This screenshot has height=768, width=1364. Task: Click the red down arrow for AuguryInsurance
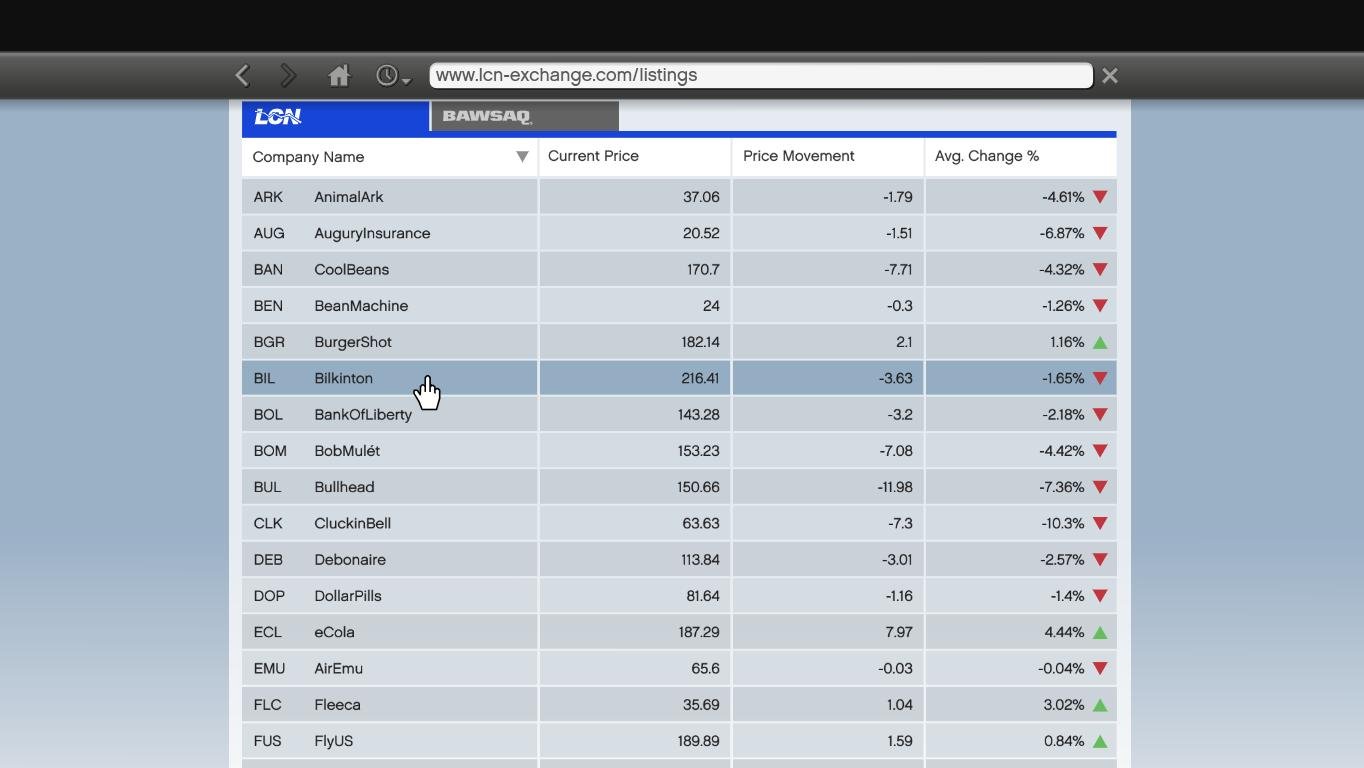[1100, 233]
